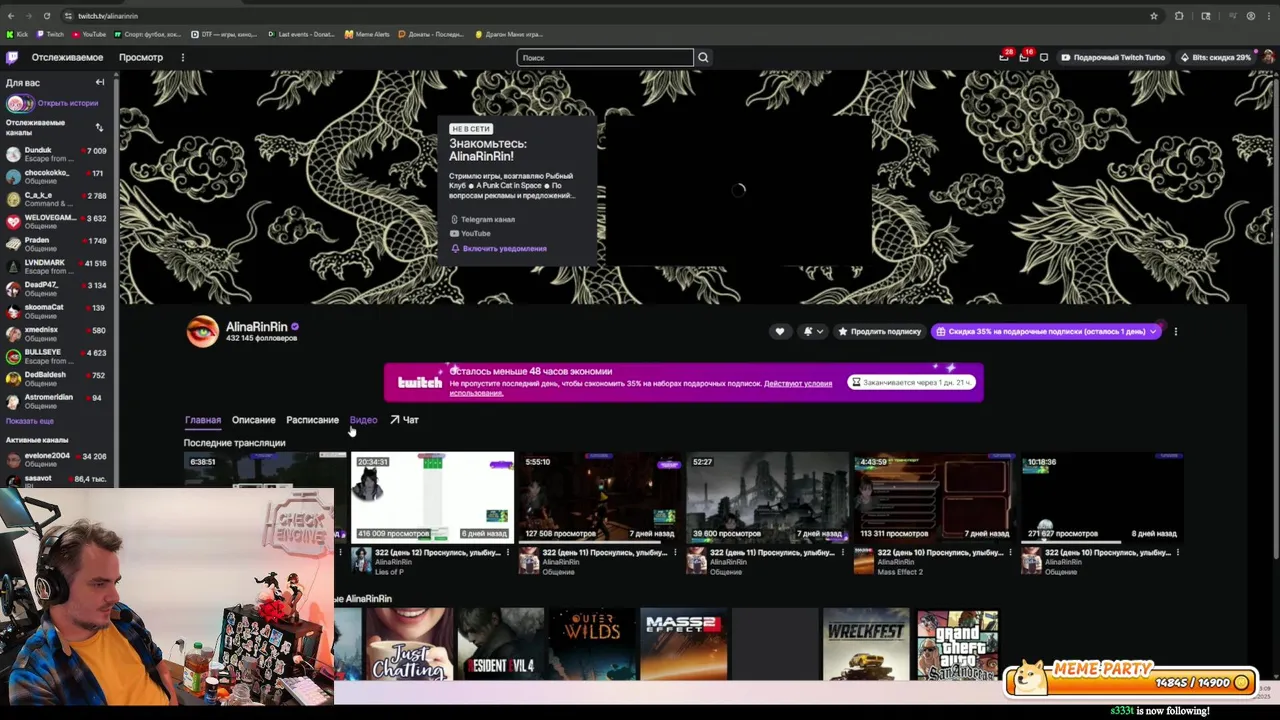Viewport: 1280px width, 720px height.
Task: Expand Показать еще in followed channels
Action: click(30, 421)
